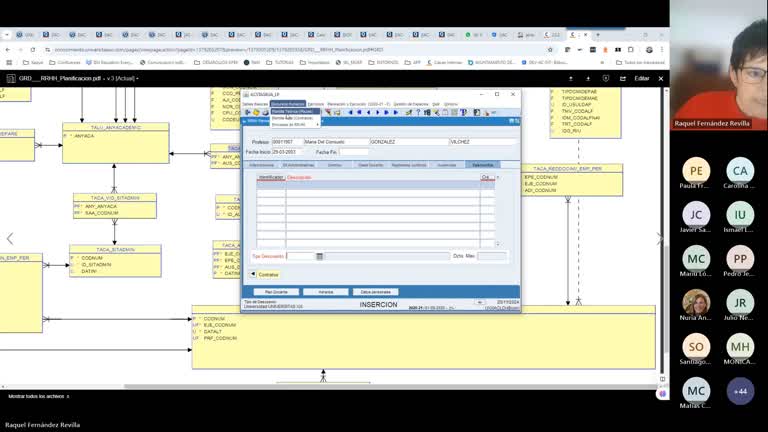Show the +44 additional participants
This screenshot has height=432, width=768.
(740, 391)
